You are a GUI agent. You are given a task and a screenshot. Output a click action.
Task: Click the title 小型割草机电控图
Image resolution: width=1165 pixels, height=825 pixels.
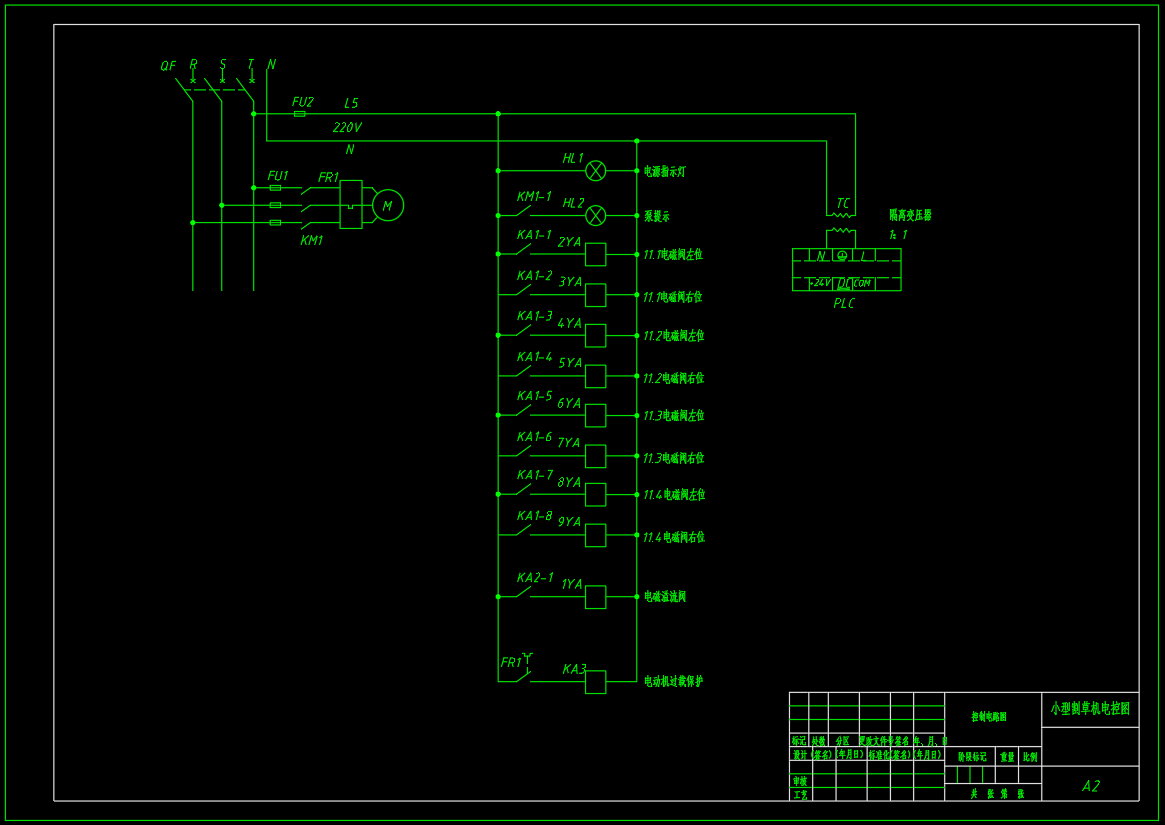pyautogui.click(x=1090, y=708)
